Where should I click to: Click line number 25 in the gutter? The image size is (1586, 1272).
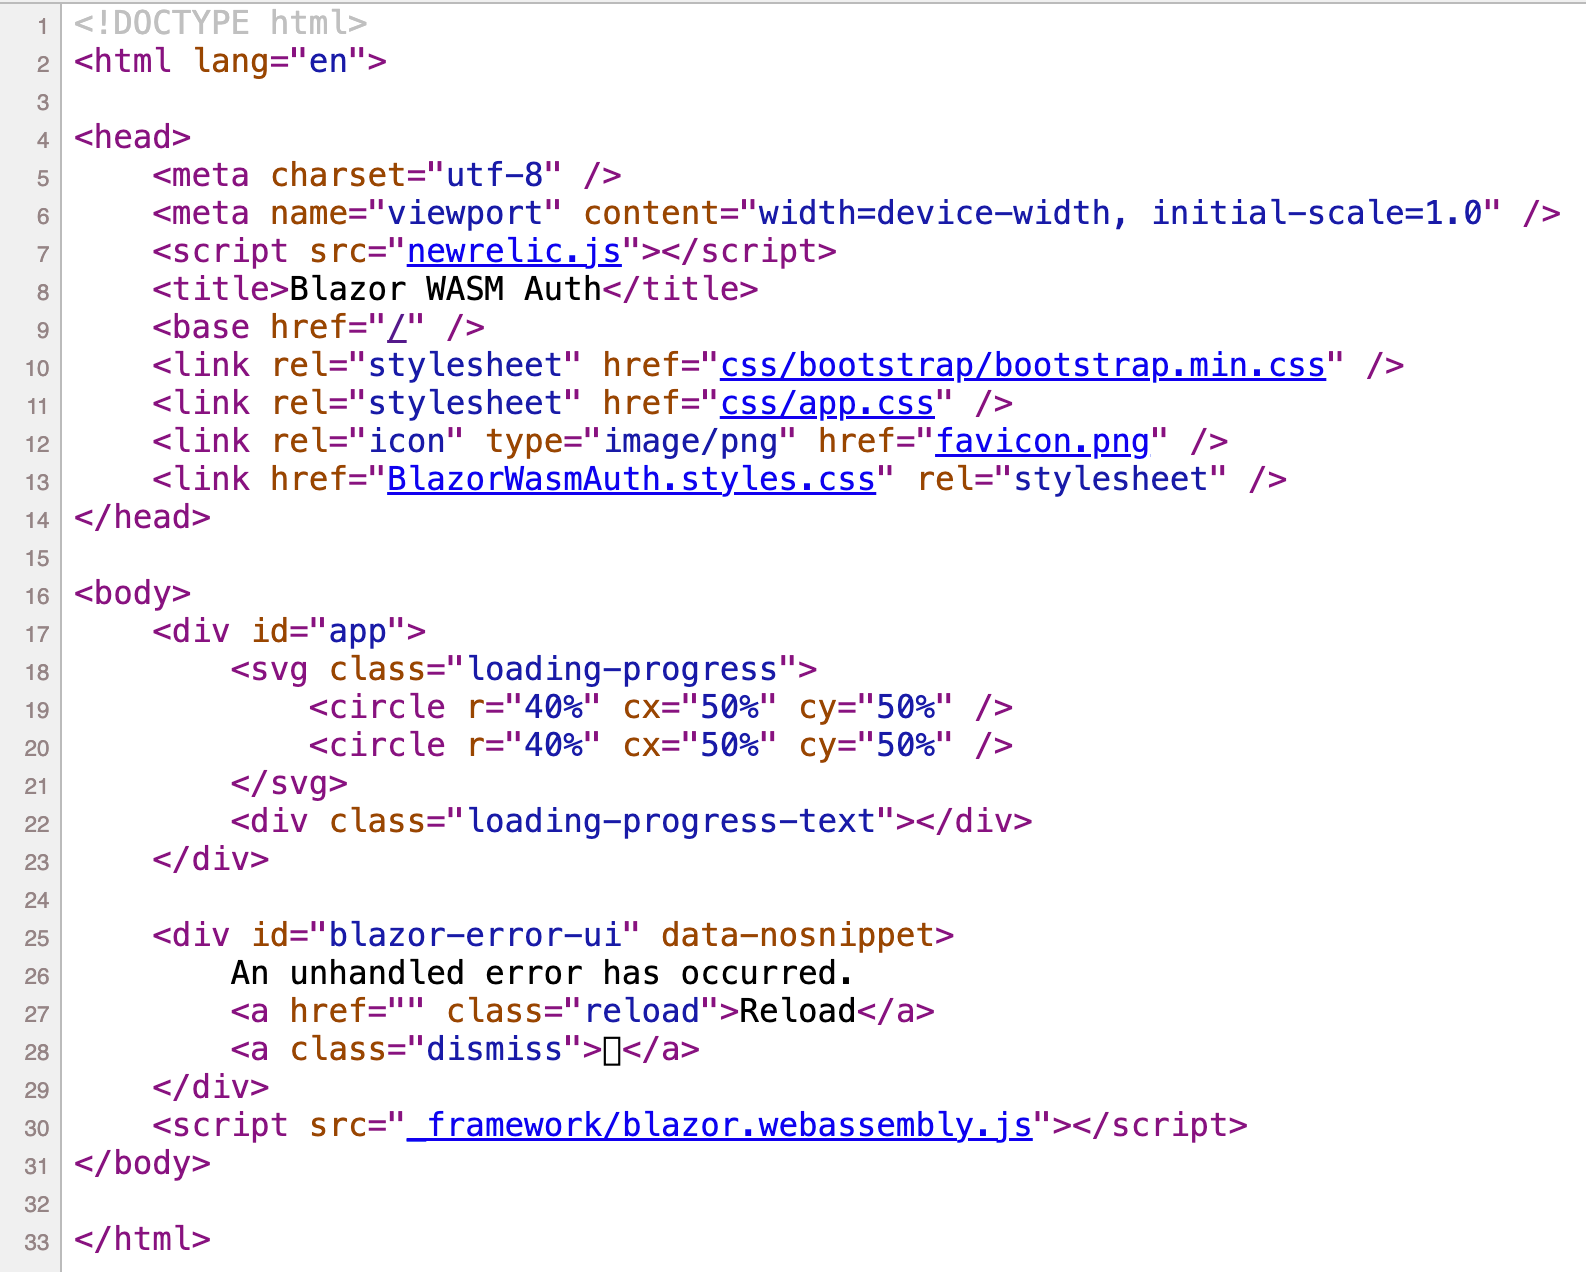click(37, 938)
